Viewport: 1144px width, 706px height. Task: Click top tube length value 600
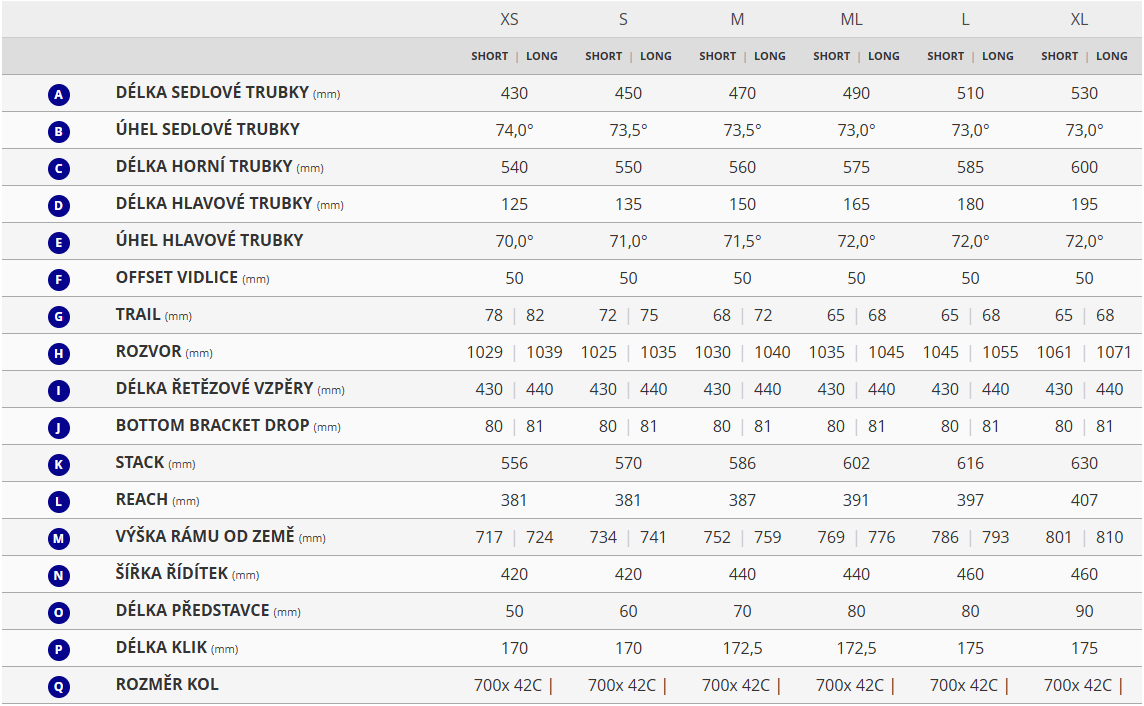[x=1084, y=167]
